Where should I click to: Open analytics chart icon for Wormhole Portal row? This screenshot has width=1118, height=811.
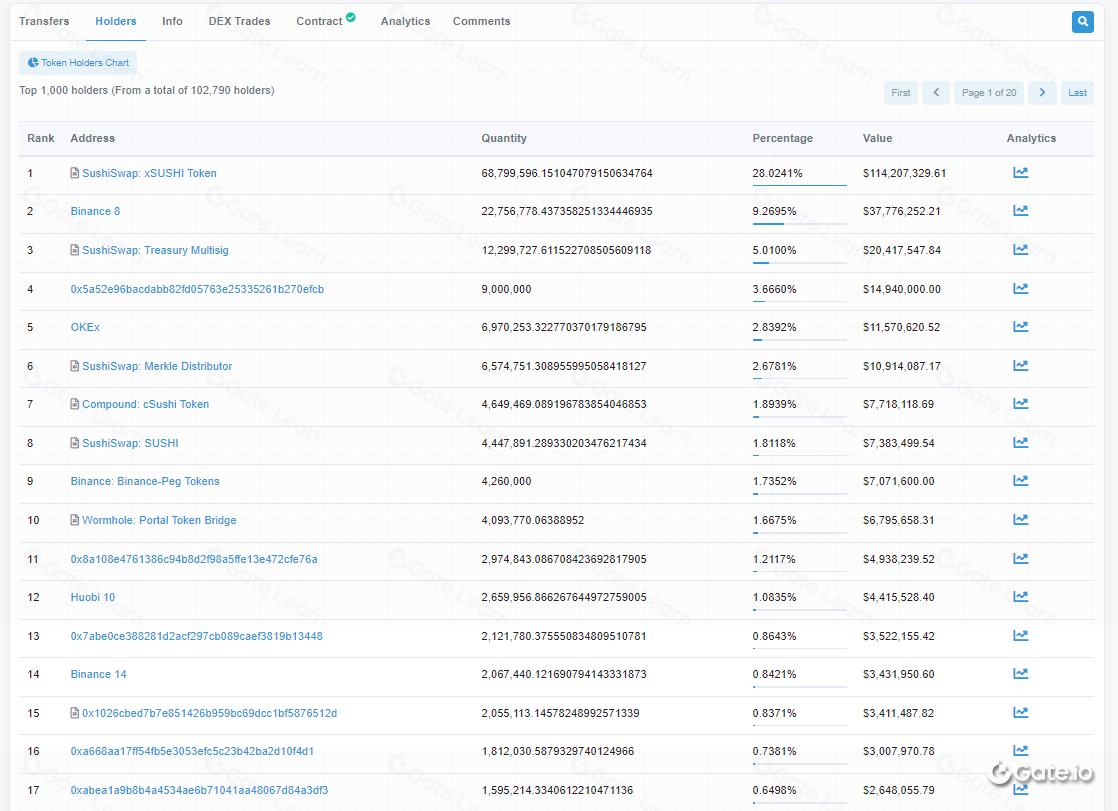tap(1020, 520)
